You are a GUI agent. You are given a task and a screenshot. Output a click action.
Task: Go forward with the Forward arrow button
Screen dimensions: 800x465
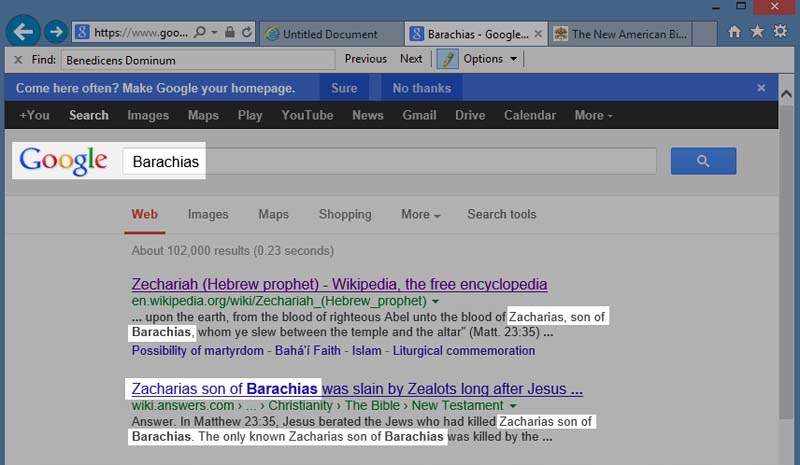pos(56,32)
